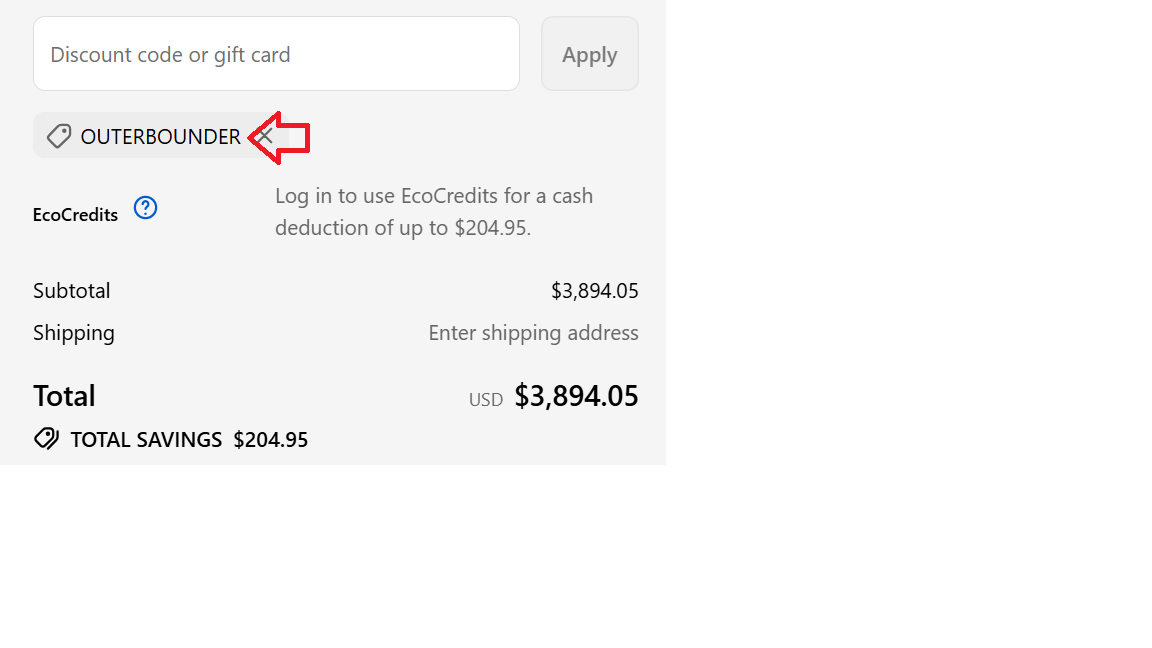1152x648 pixels.
Task: Click the USD currency label
Action: tap(485, 398)
